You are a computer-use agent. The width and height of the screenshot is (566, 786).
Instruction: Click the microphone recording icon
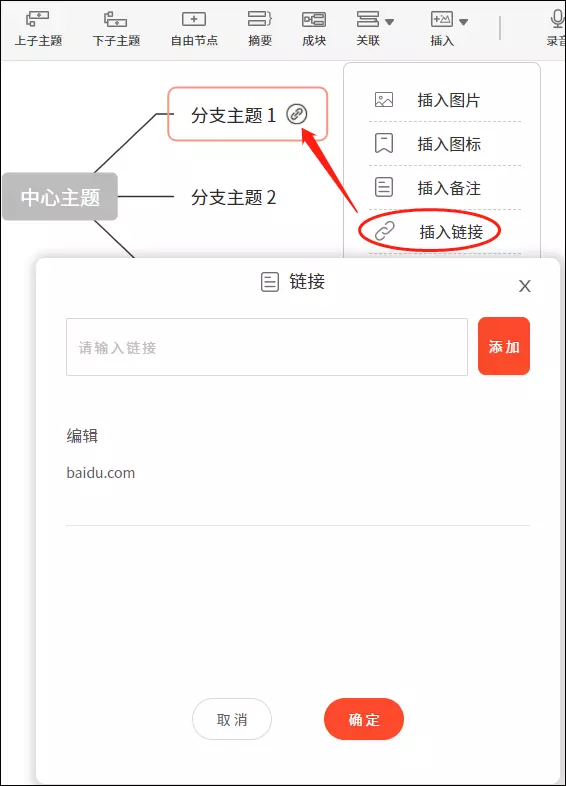557,19
